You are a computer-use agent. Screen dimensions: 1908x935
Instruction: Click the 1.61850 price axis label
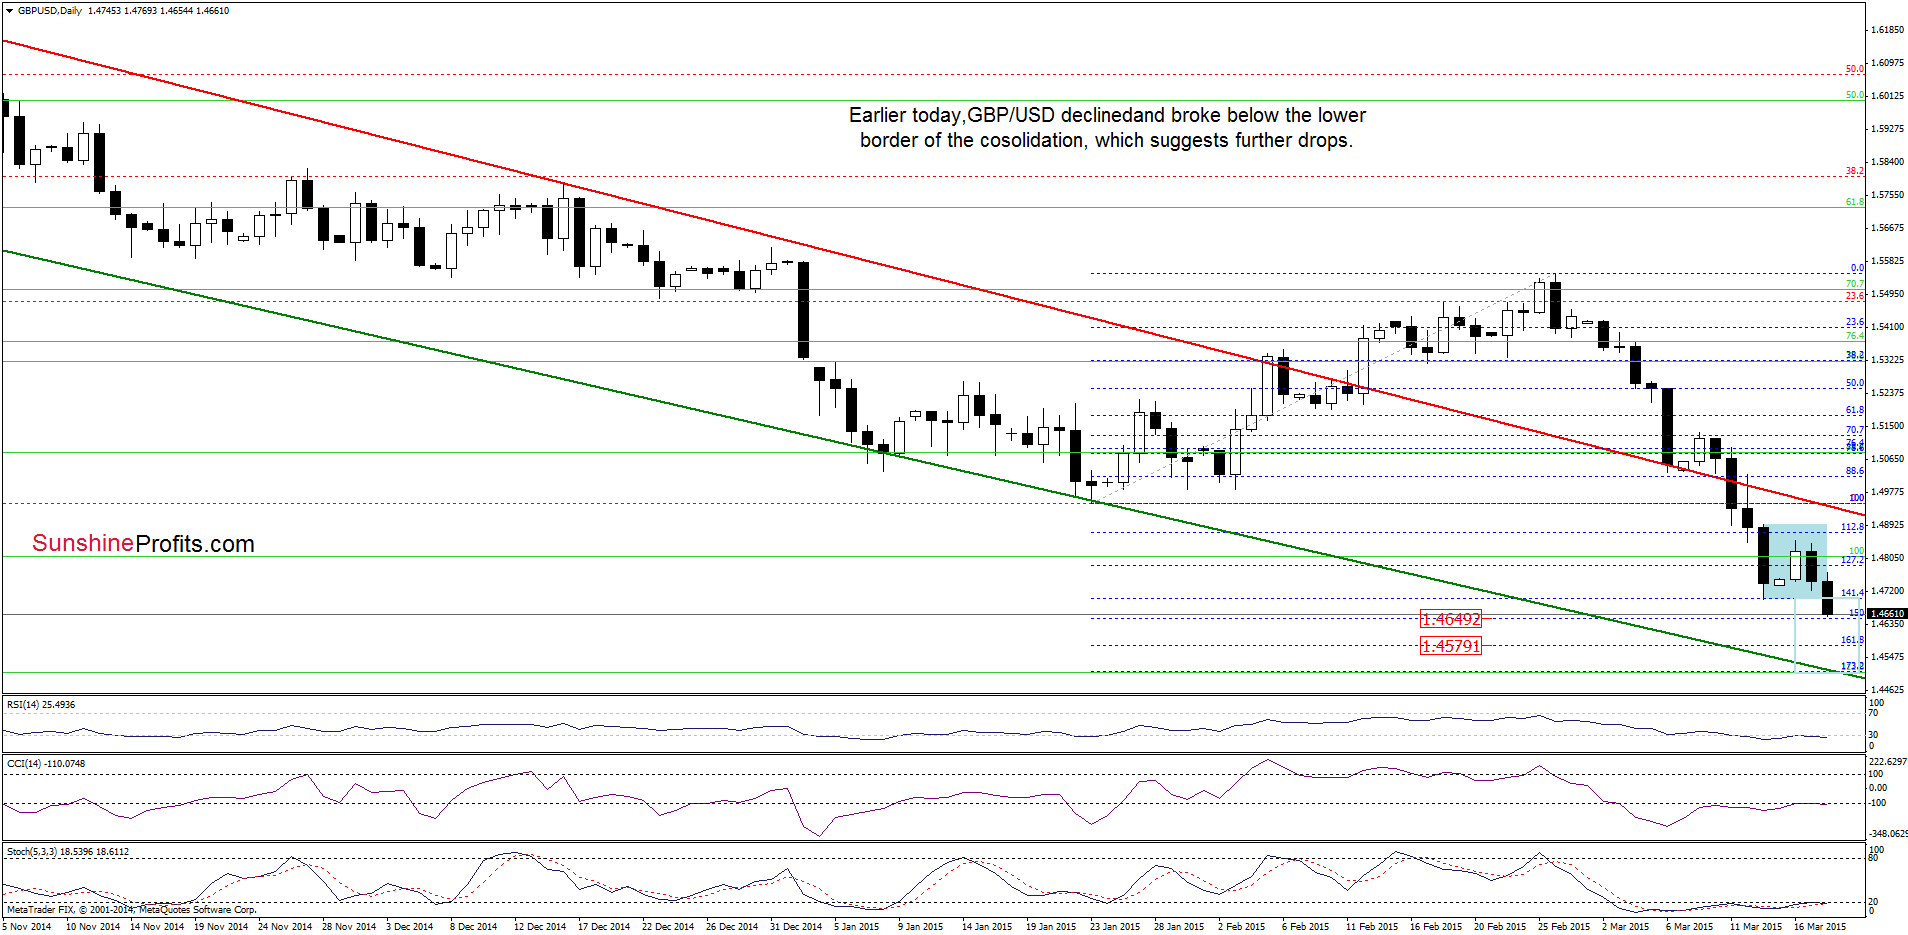[1887, 30]
